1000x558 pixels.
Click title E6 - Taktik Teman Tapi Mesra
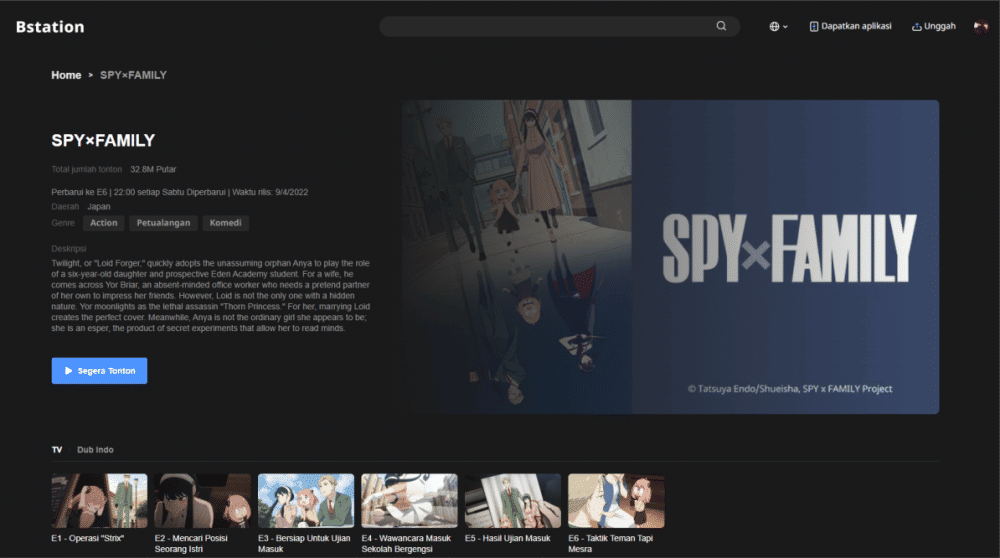610,543
